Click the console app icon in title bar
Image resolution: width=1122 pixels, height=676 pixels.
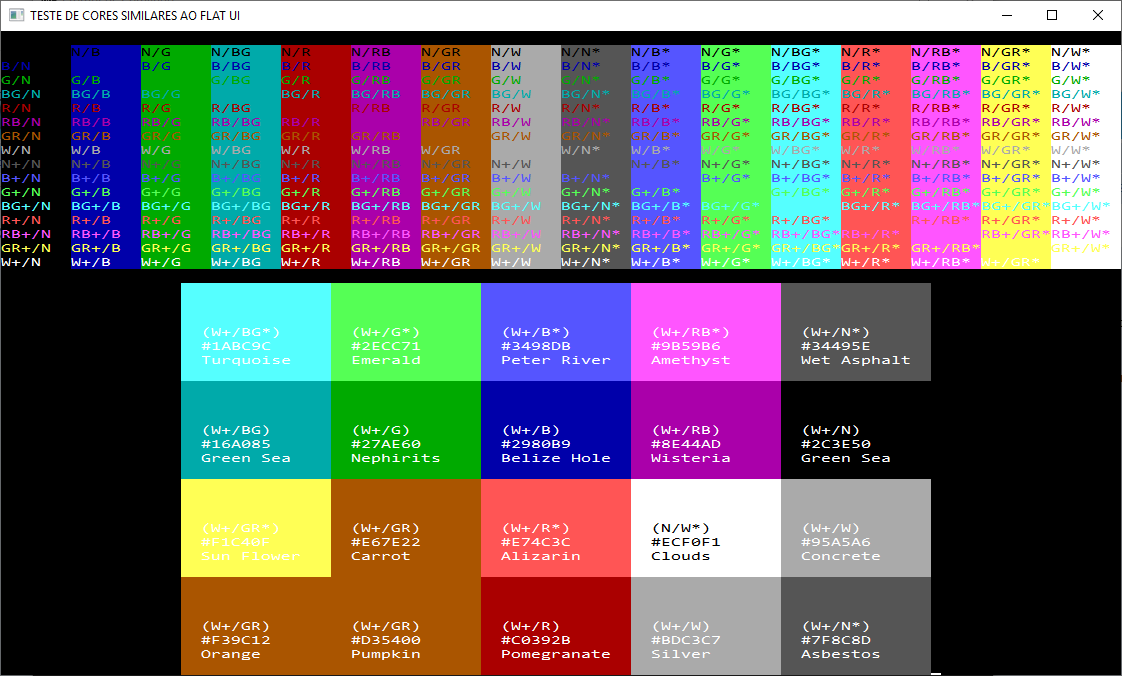point(16,15)
